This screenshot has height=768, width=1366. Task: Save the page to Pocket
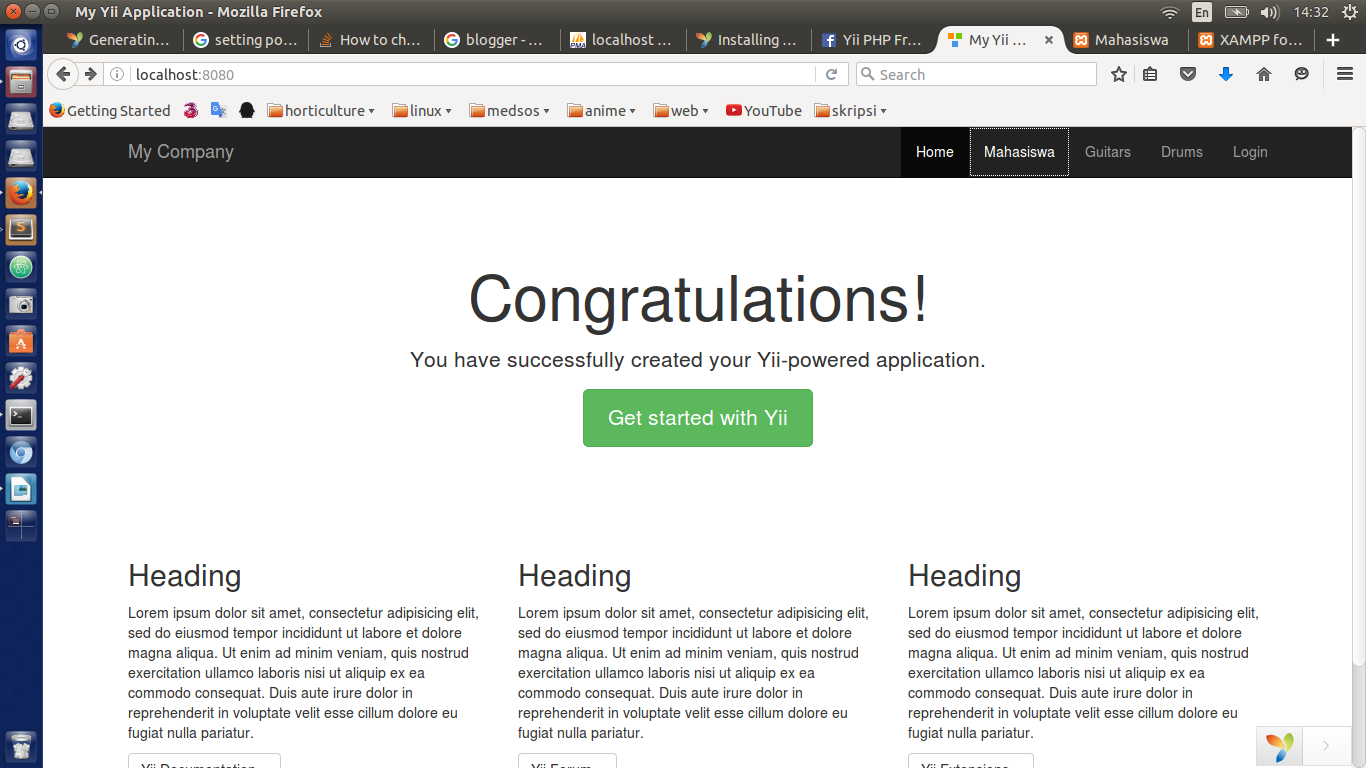coord(1188,74)
